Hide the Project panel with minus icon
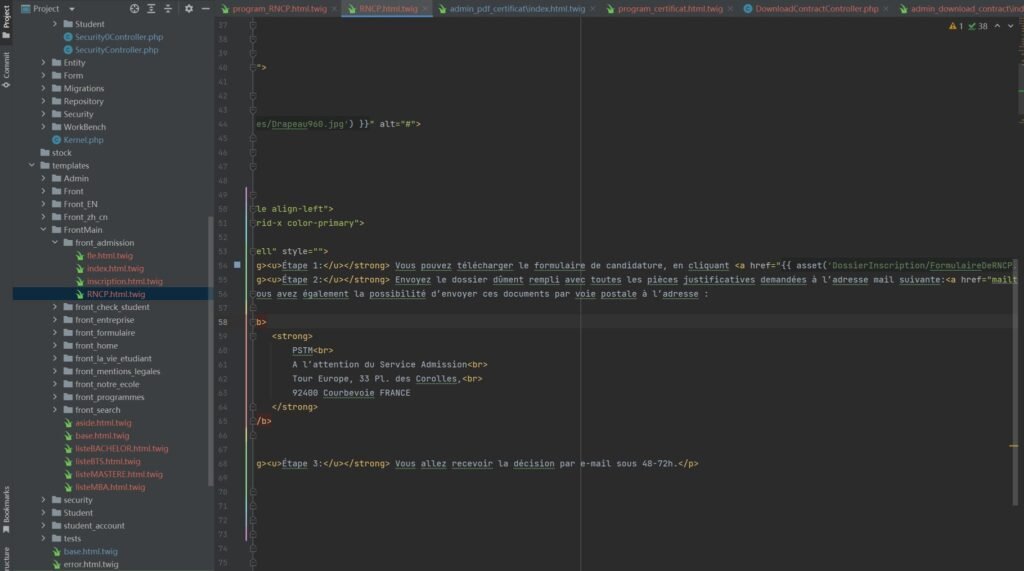Screen dimensions: 1024x571 click(205, 8)
